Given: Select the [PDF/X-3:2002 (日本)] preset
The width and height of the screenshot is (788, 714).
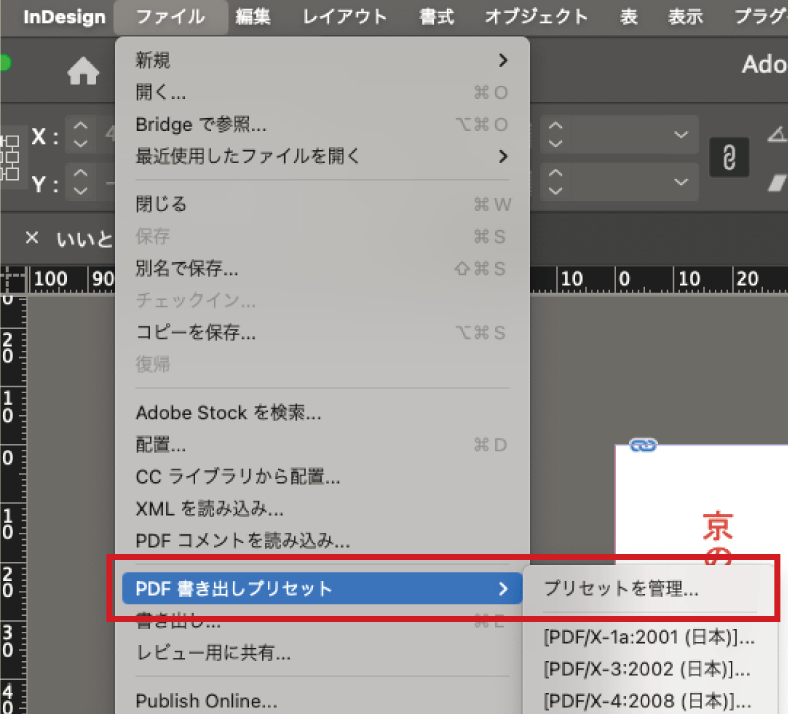Looking at the screenshot, I should [x=649, y=669].
